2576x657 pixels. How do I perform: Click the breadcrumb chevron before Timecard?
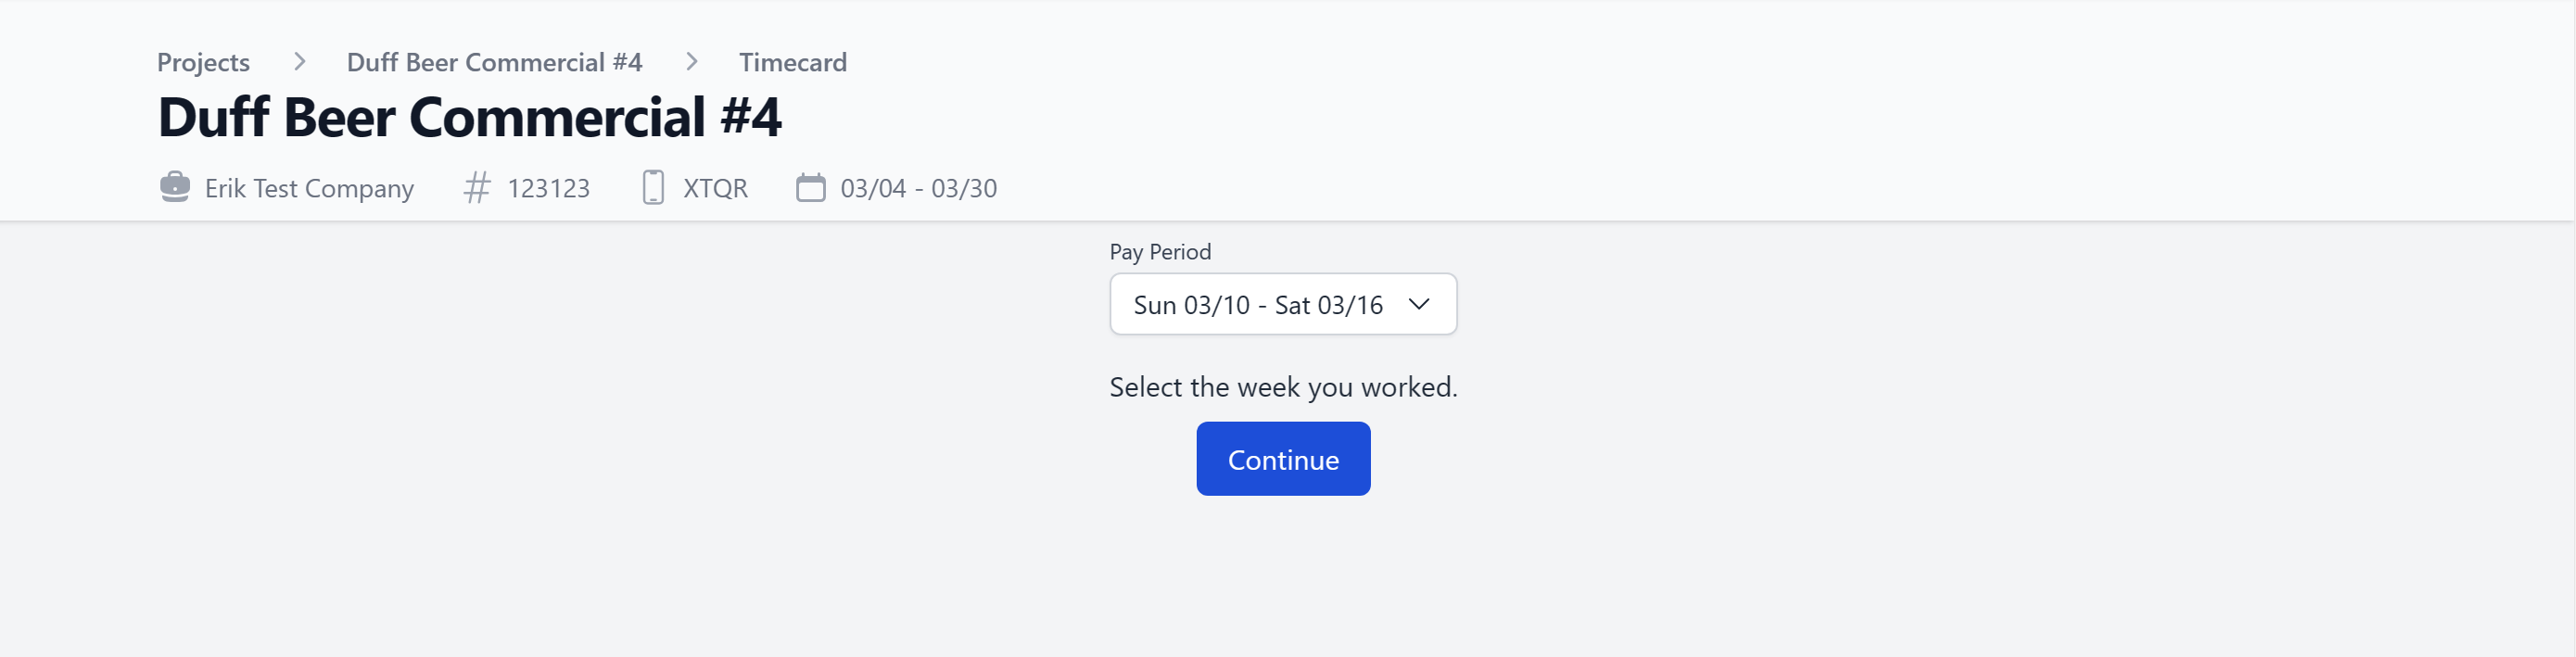pos(691,62)
